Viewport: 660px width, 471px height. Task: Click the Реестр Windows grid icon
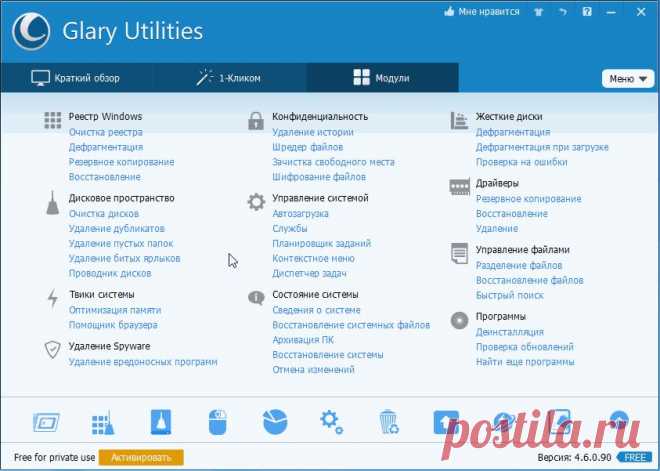[x=53, y=120]
